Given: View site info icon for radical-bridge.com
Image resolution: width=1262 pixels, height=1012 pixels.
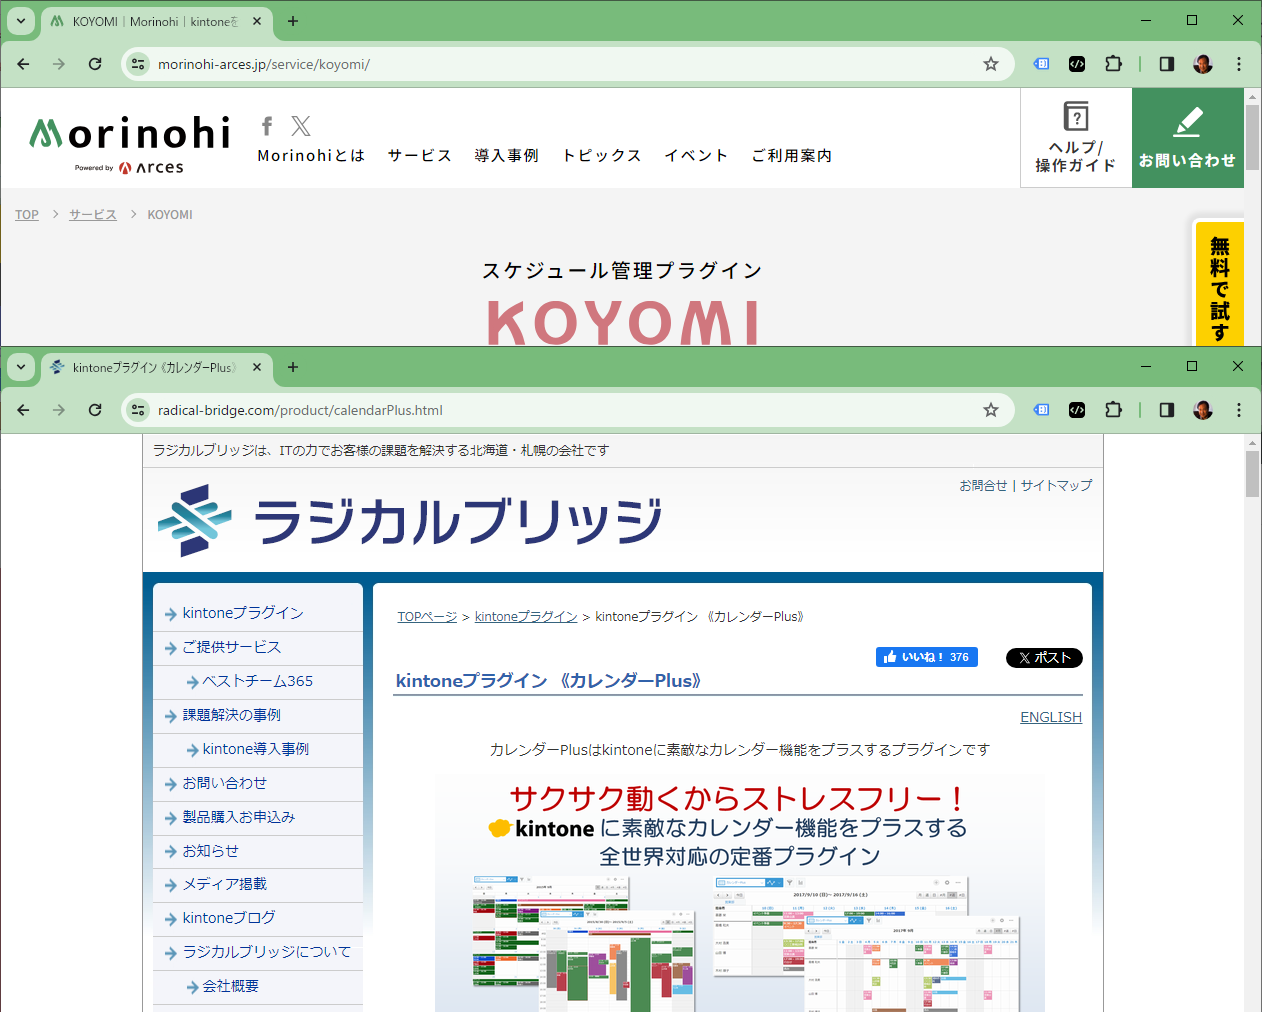Looking at the screenshot, I should tap(139, 410).
